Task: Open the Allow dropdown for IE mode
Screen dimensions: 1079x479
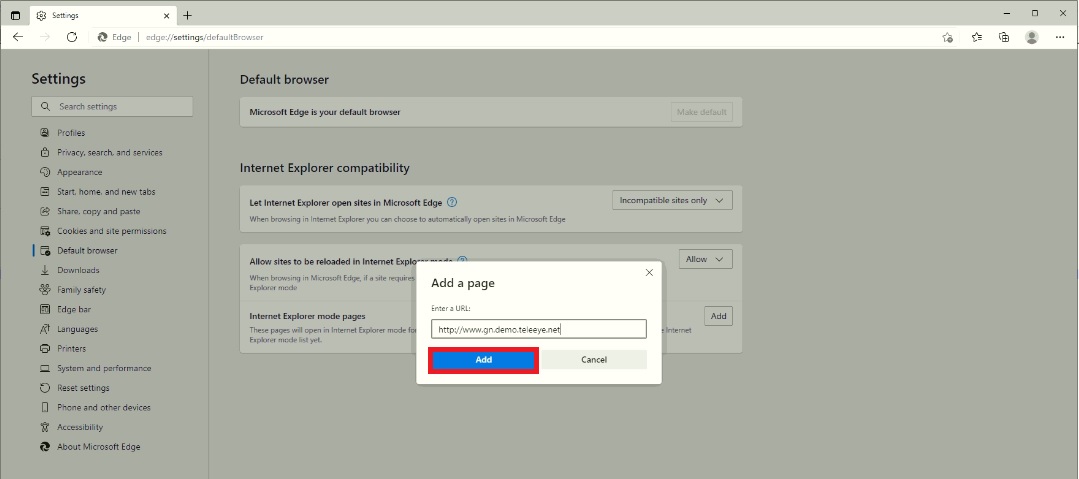Action: point(705,259)
